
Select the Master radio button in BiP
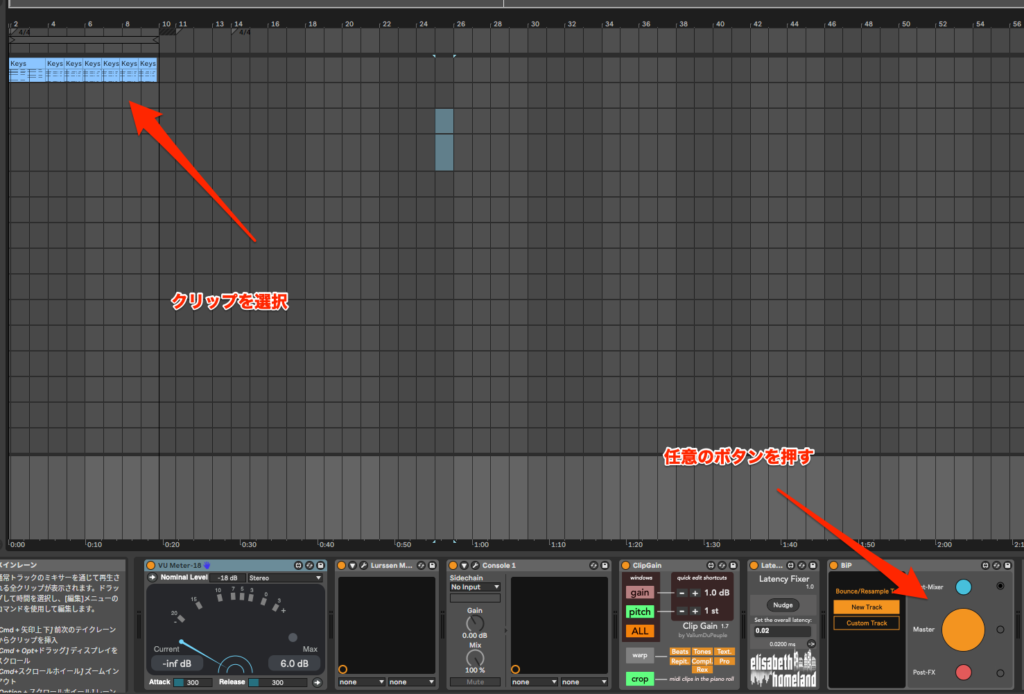coord(1000,629)
